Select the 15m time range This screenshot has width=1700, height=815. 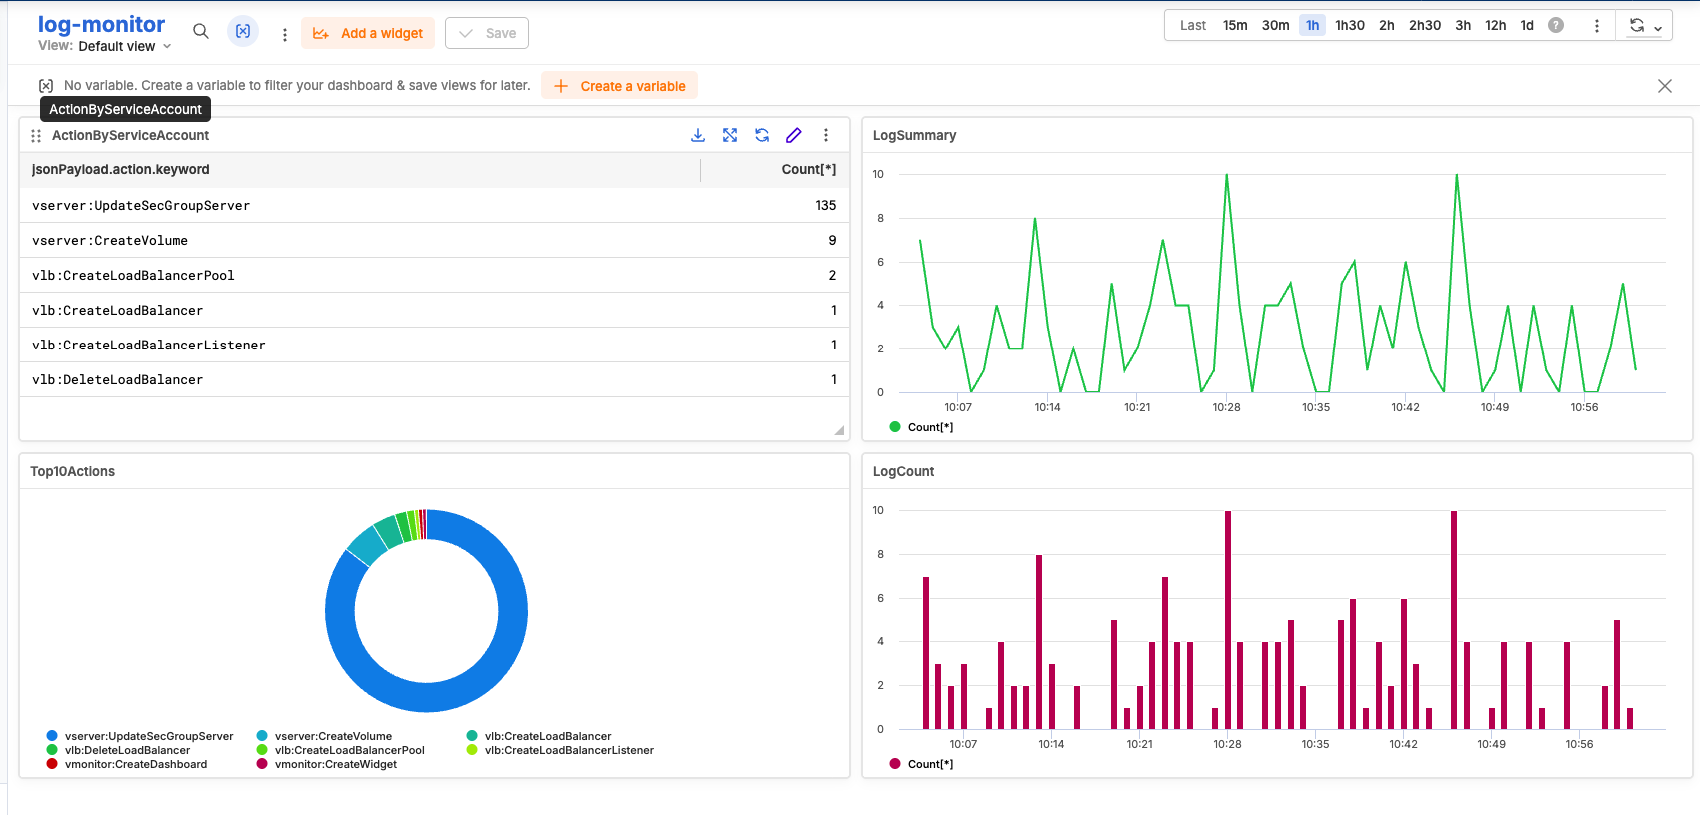pos(1235,25)
